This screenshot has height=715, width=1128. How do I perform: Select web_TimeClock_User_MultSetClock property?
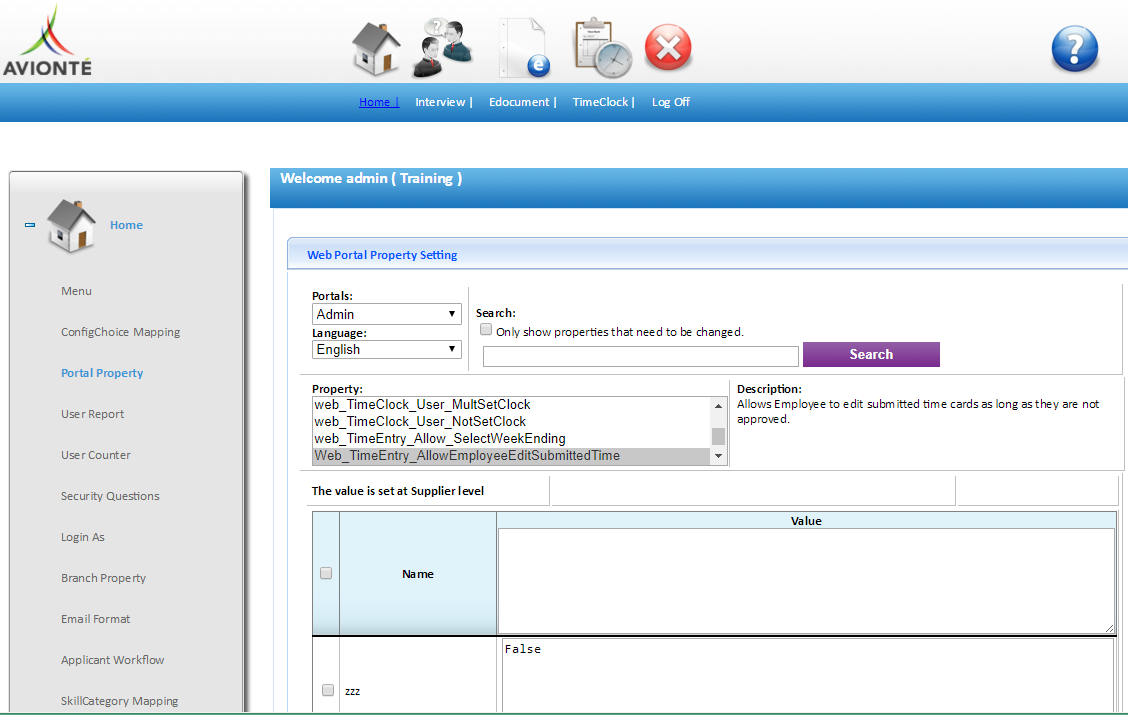511,405
